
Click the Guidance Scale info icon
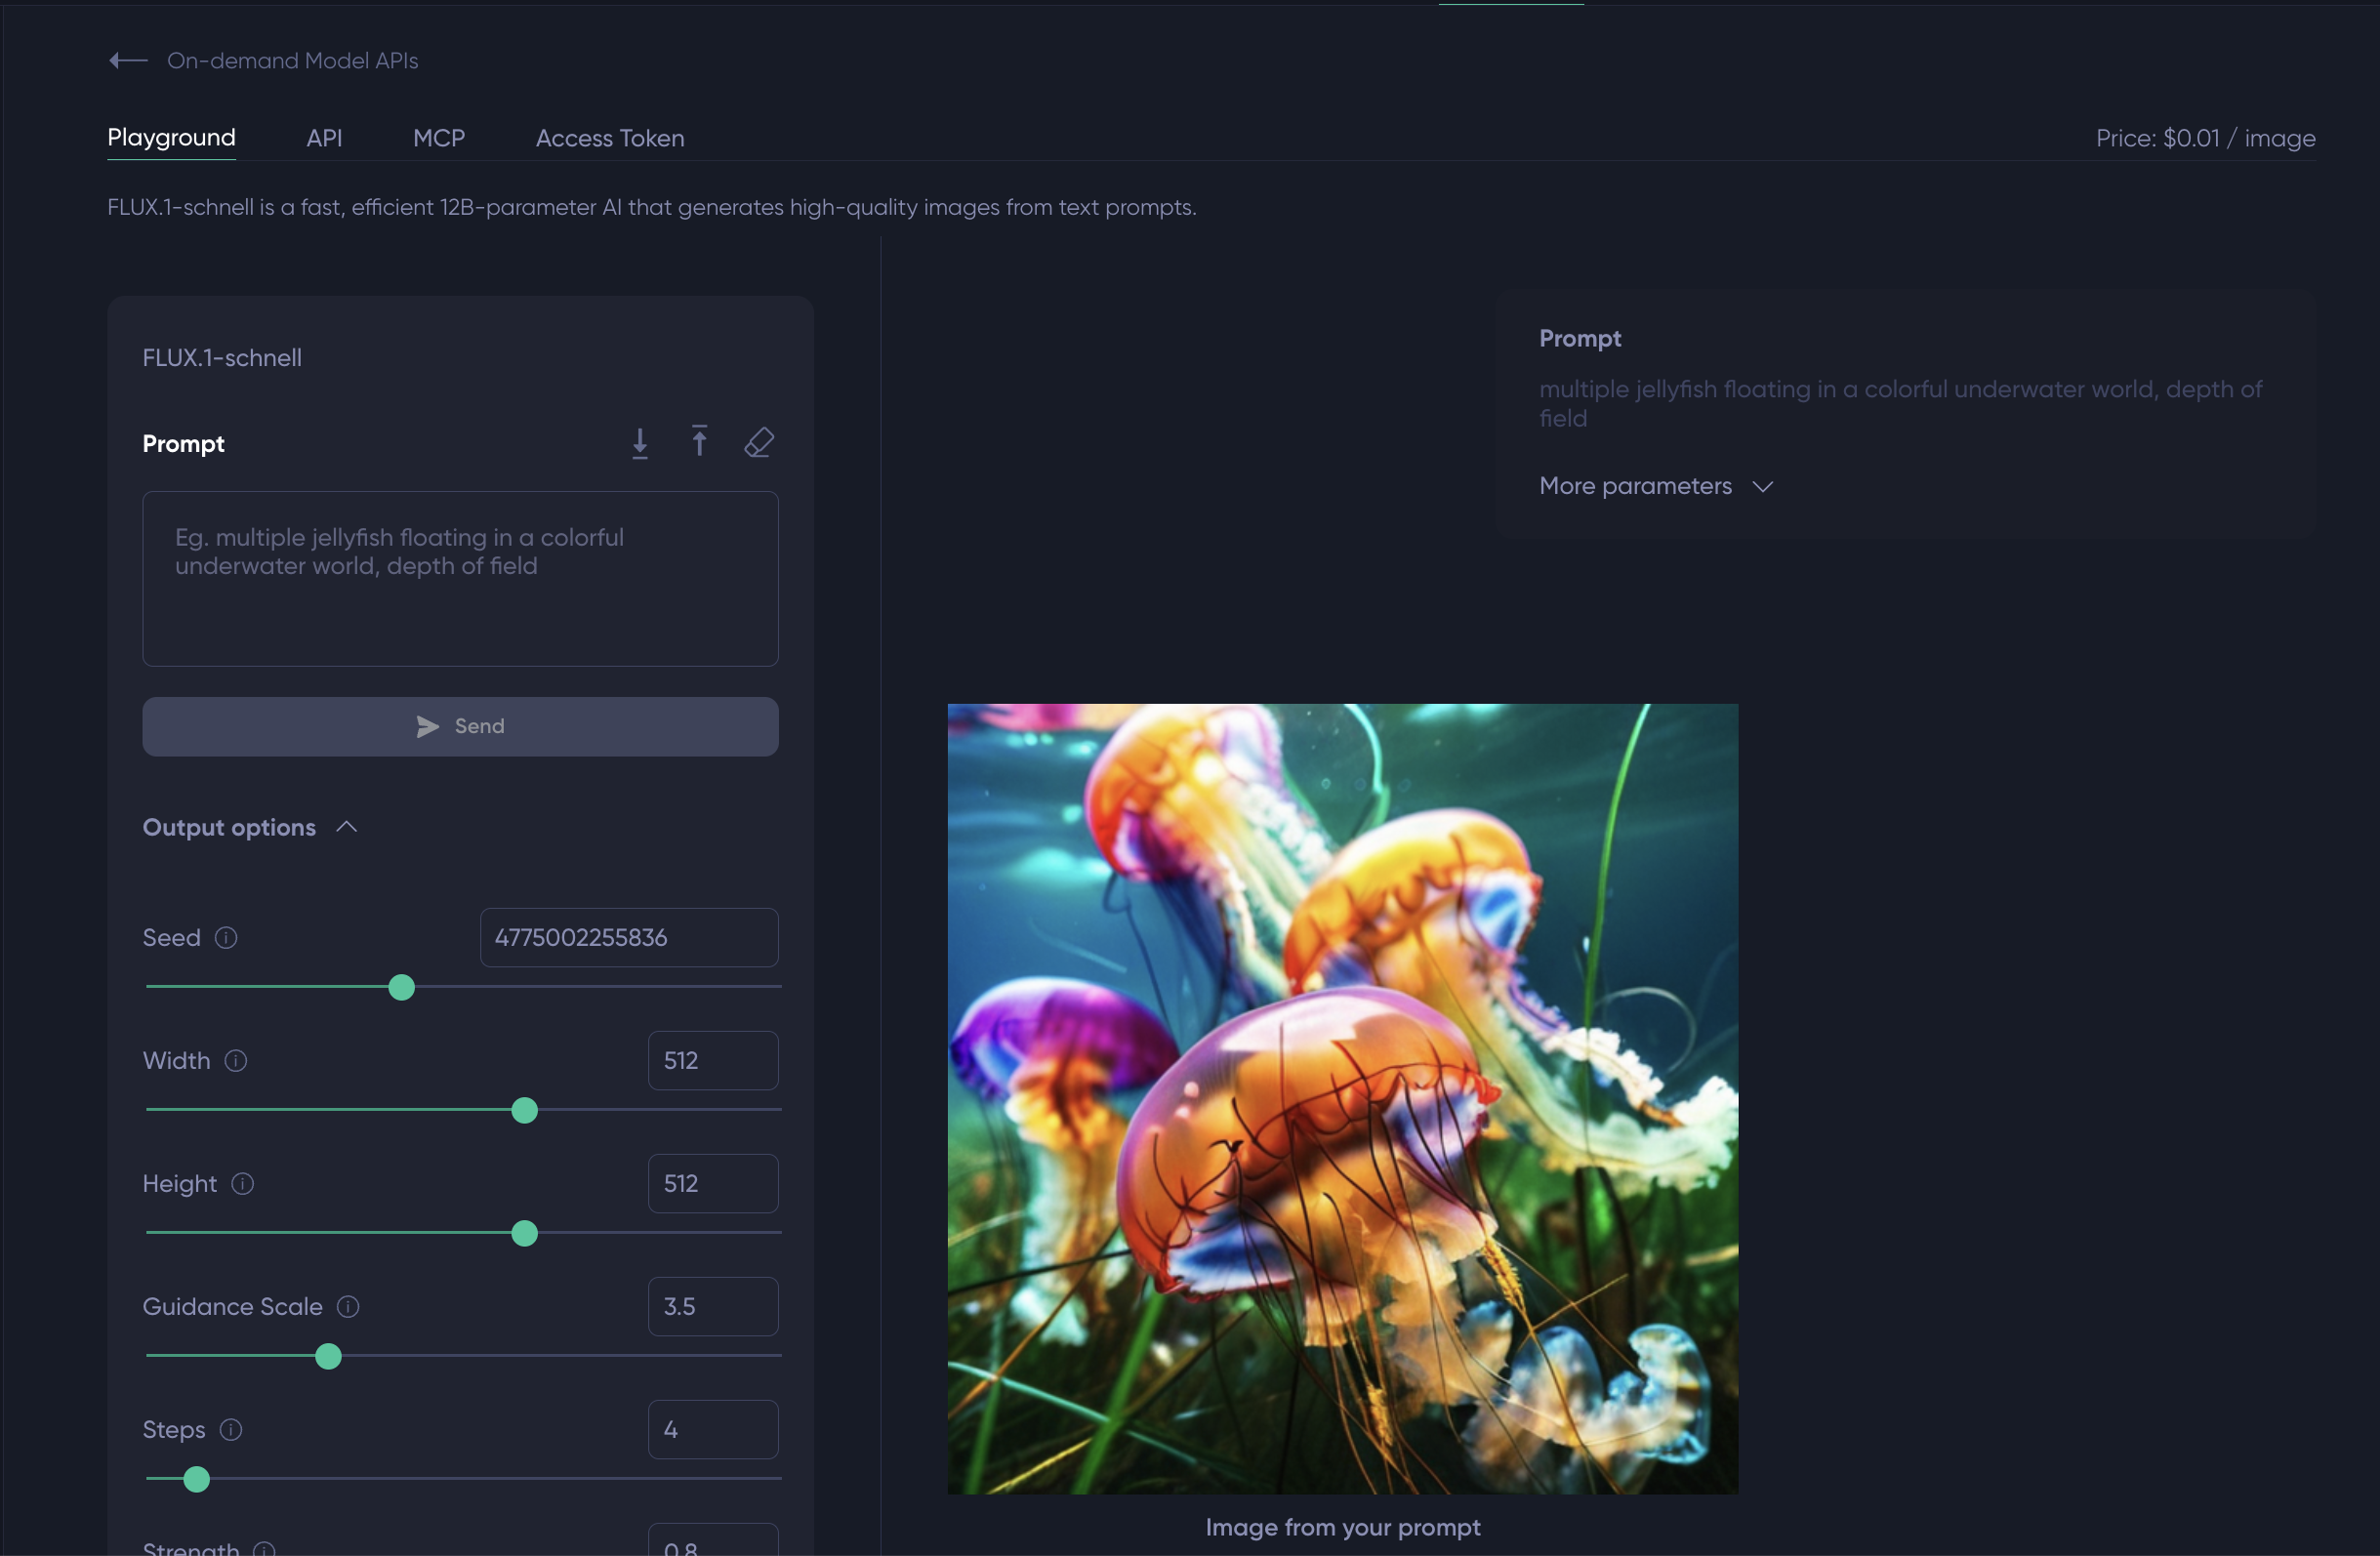click(348, 1307)
